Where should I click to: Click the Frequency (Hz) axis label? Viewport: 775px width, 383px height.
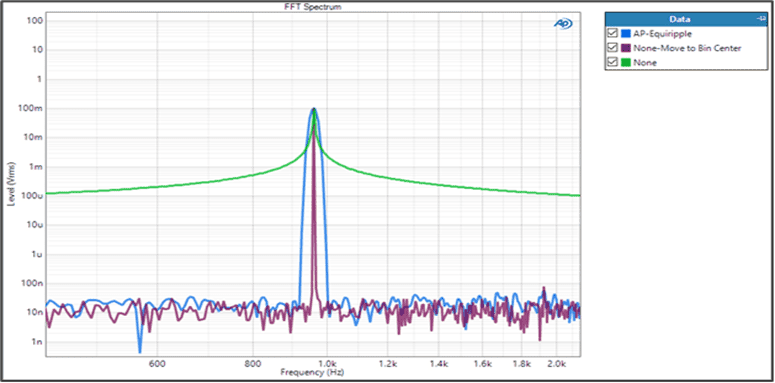(x=312, y=371)
